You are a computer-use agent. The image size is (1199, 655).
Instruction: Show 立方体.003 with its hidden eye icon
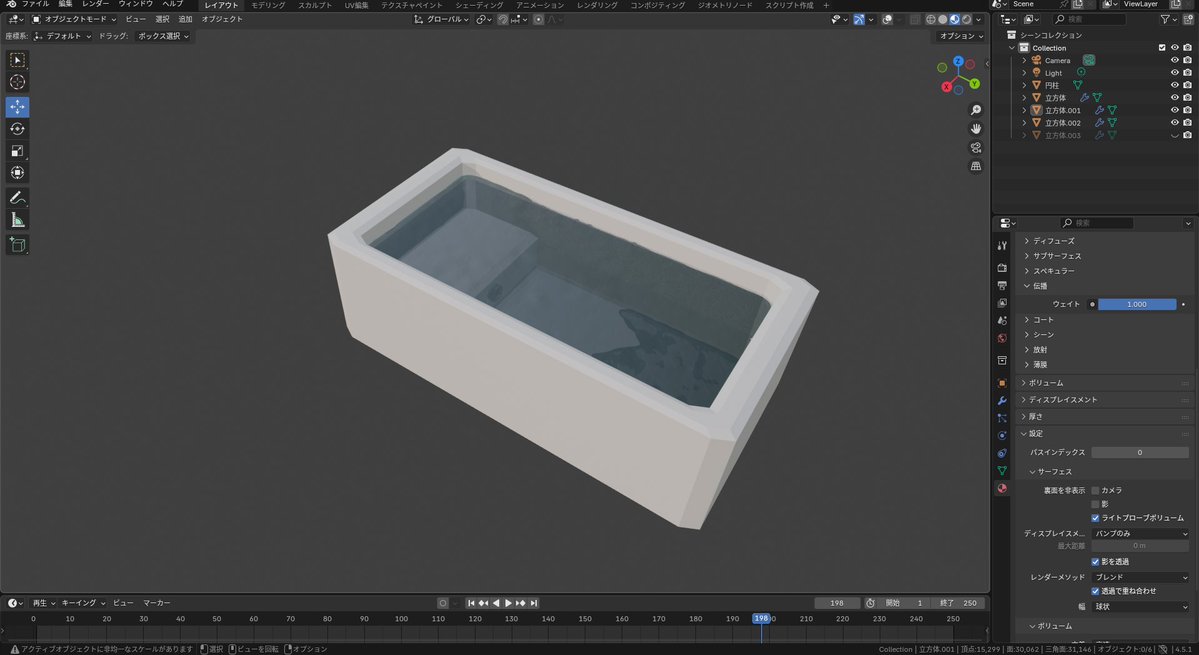1175,135
